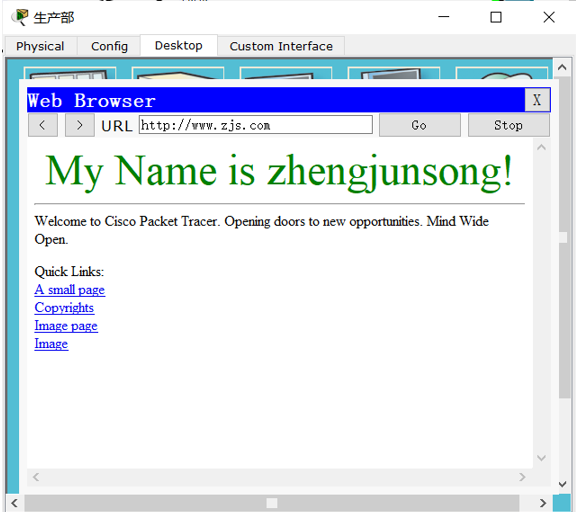Image resolution: width=576 pixels, height=512 pixels.
Task: Click desktop panel scroll up arrow
Action: pos(562,67)
